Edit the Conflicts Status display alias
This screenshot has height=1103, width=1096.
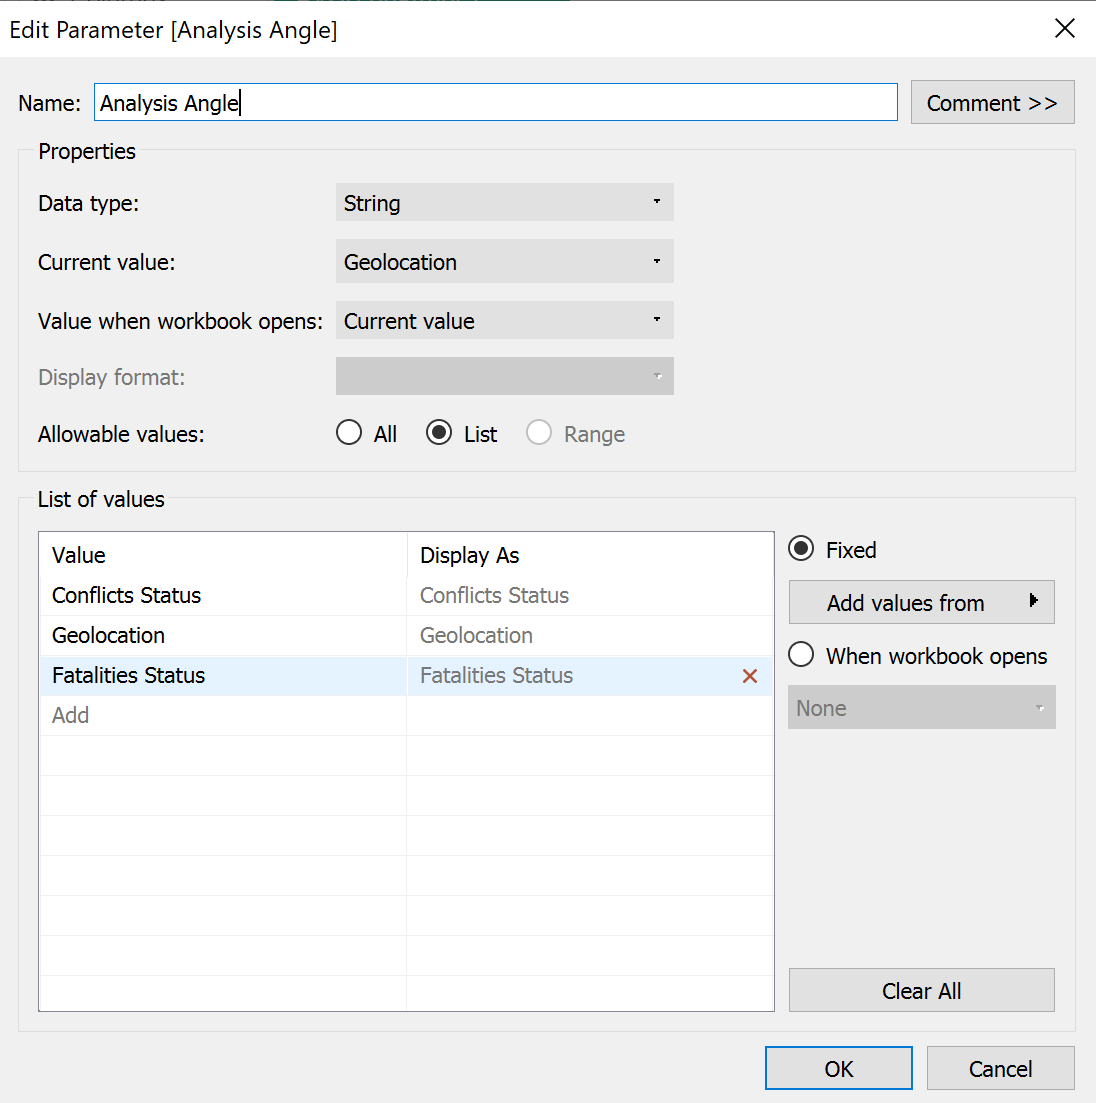(x=495, y=595)
